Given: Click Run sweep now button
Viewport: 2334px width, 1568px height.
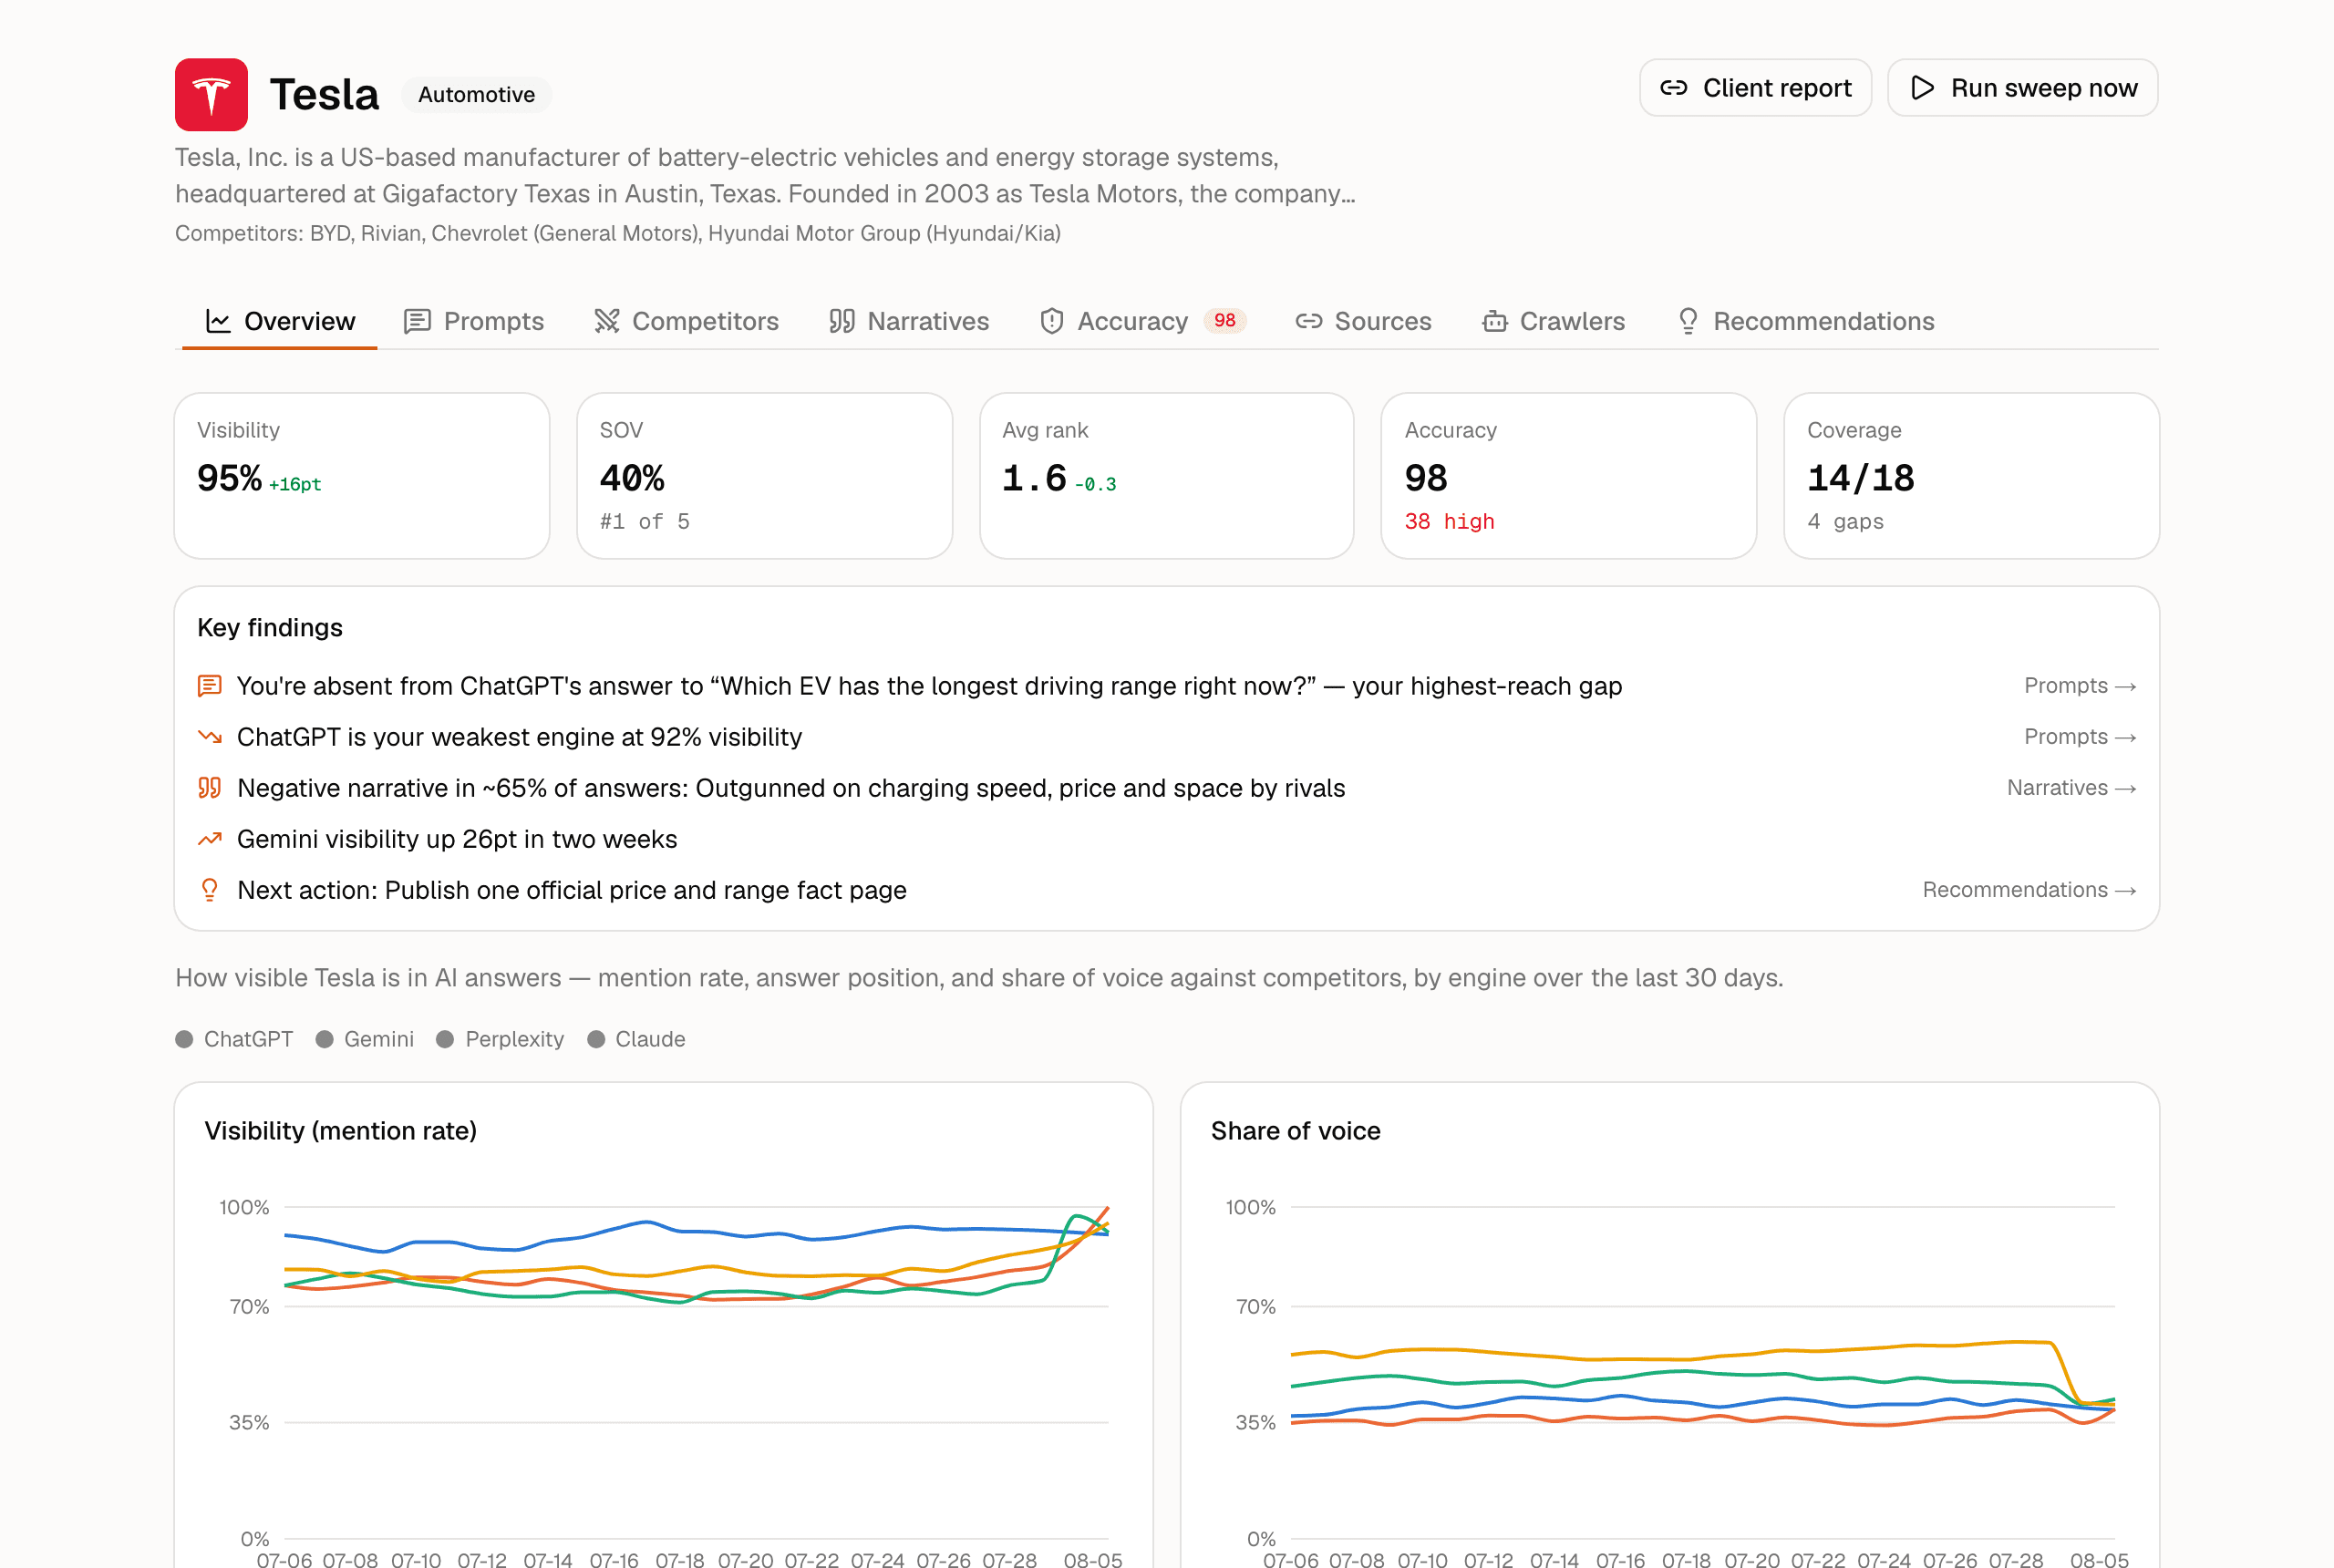Looking at the screenshot, I should coord(2022,88).
